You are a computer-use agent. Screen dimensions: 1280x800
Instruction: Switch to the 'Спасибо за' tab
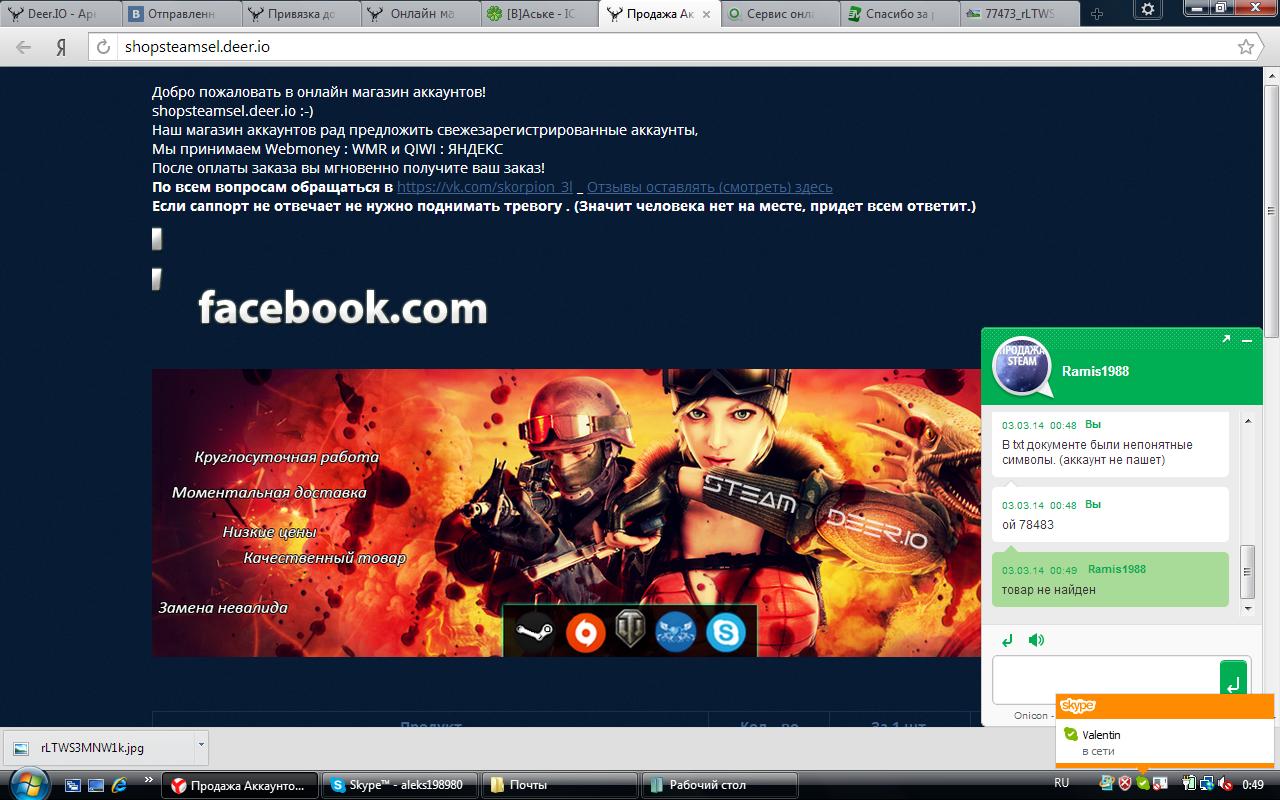(900, 14)
